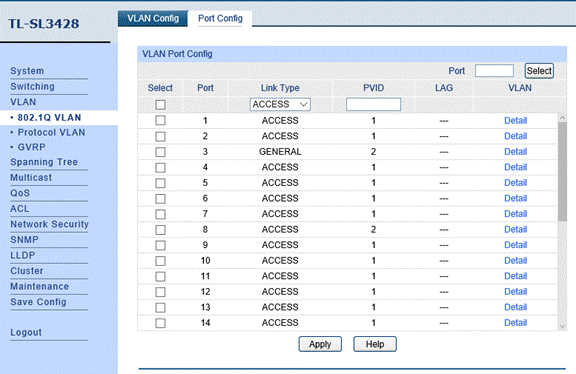Check the box for port 14

(x=160, y=323)
